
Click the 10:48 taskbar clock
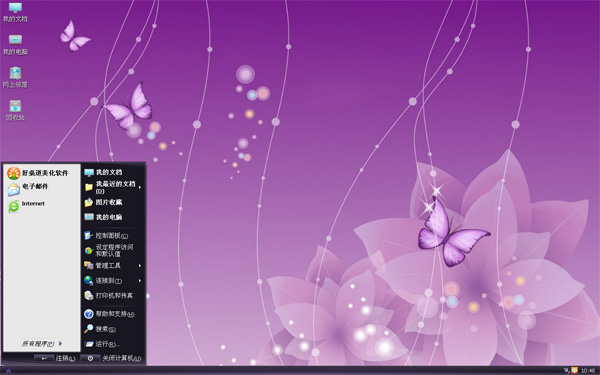pos(588,370)
